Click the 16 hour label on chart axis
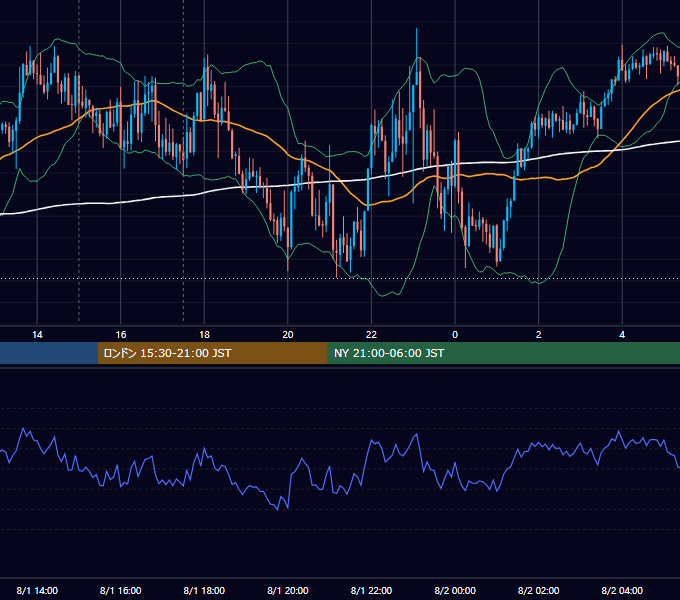680x600 pixels. [x=121, y=335]
